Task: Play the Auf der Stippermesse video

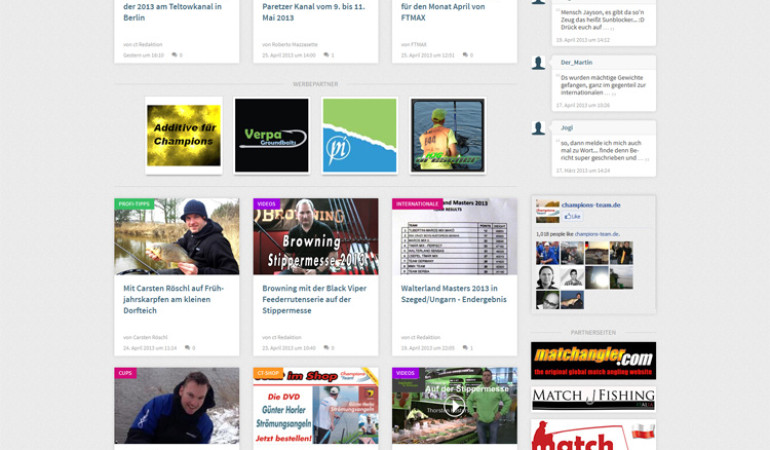Action: [454, 406]
